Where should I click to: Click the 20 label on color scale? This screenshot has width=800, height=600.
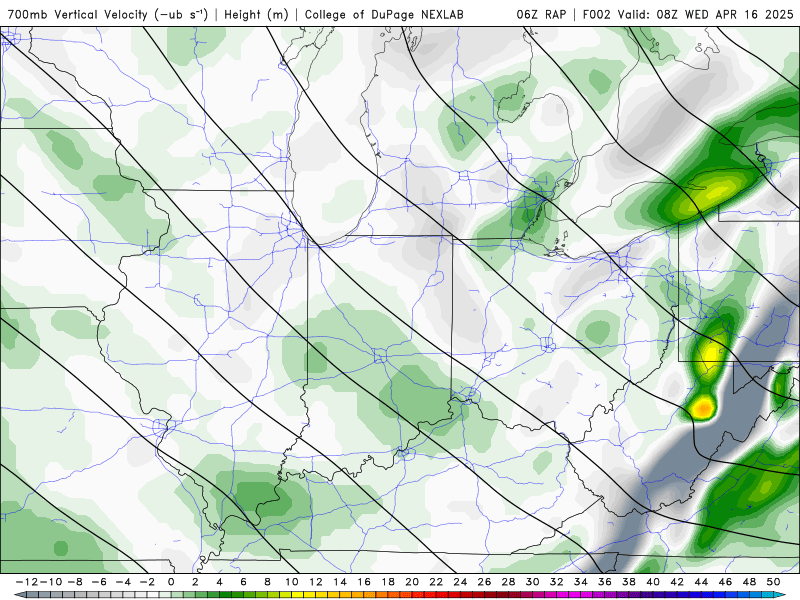[412, 582]
